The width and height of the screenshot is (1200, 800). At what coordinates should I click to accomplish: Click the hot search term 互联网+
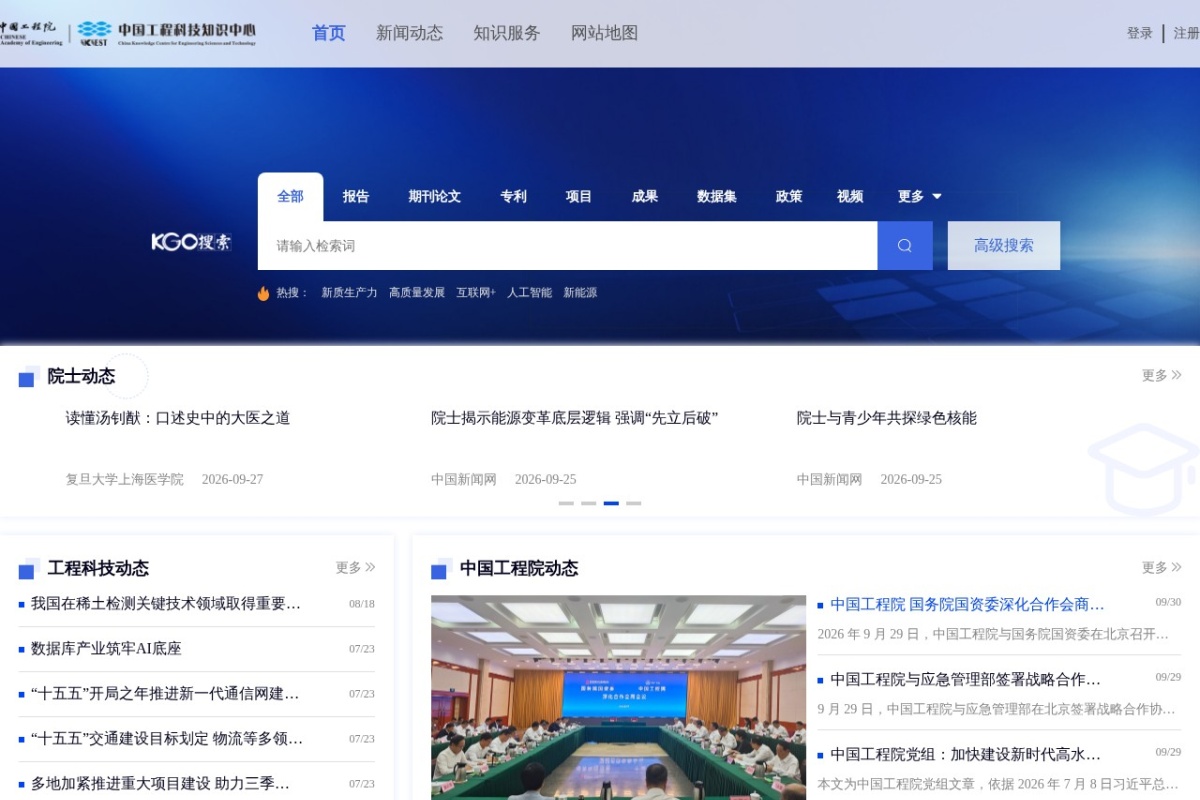point(476,293)
